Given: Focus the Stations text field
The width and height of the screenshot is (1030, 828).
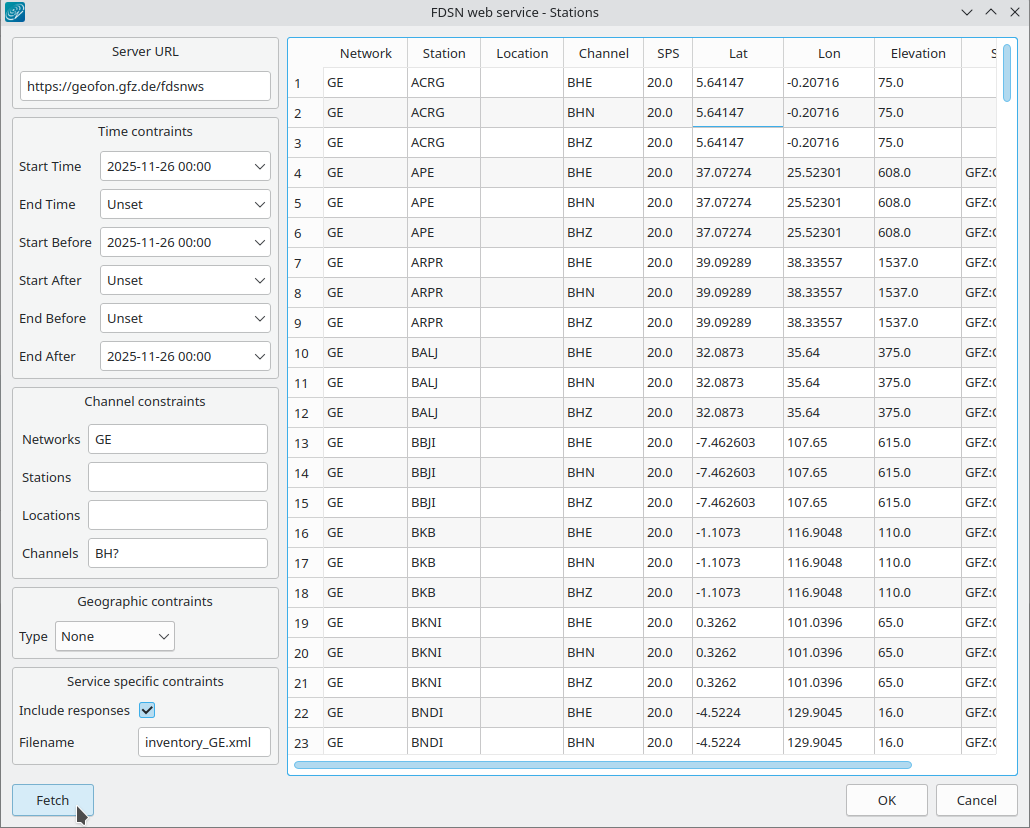Looking at the screenshot, I should (x=177, y=477).
